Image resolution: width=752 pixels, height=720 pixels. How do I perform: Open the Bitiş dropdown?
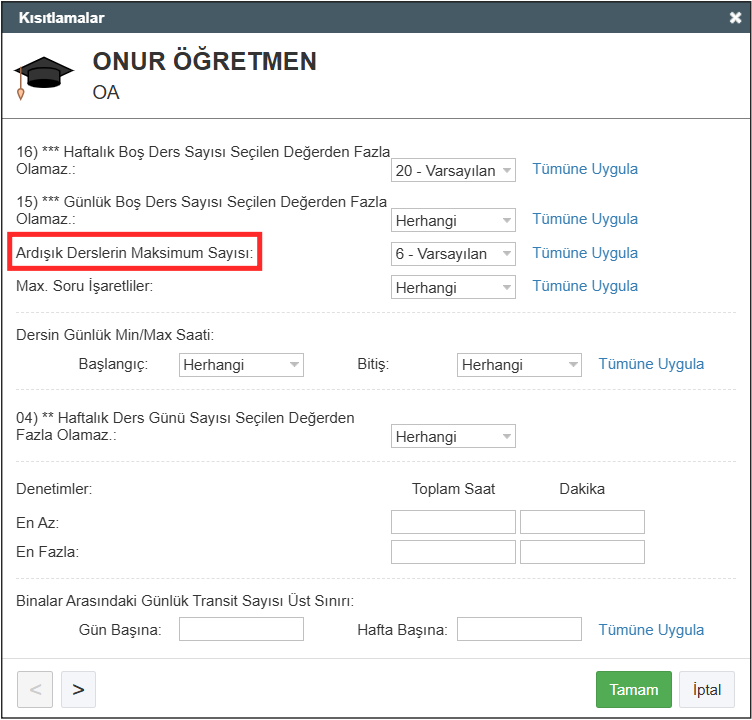point(519,365)
